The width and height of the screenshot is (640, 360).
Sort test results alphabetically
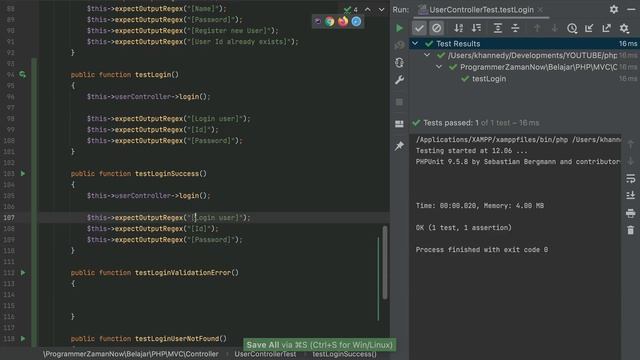(x=459, y=28)
